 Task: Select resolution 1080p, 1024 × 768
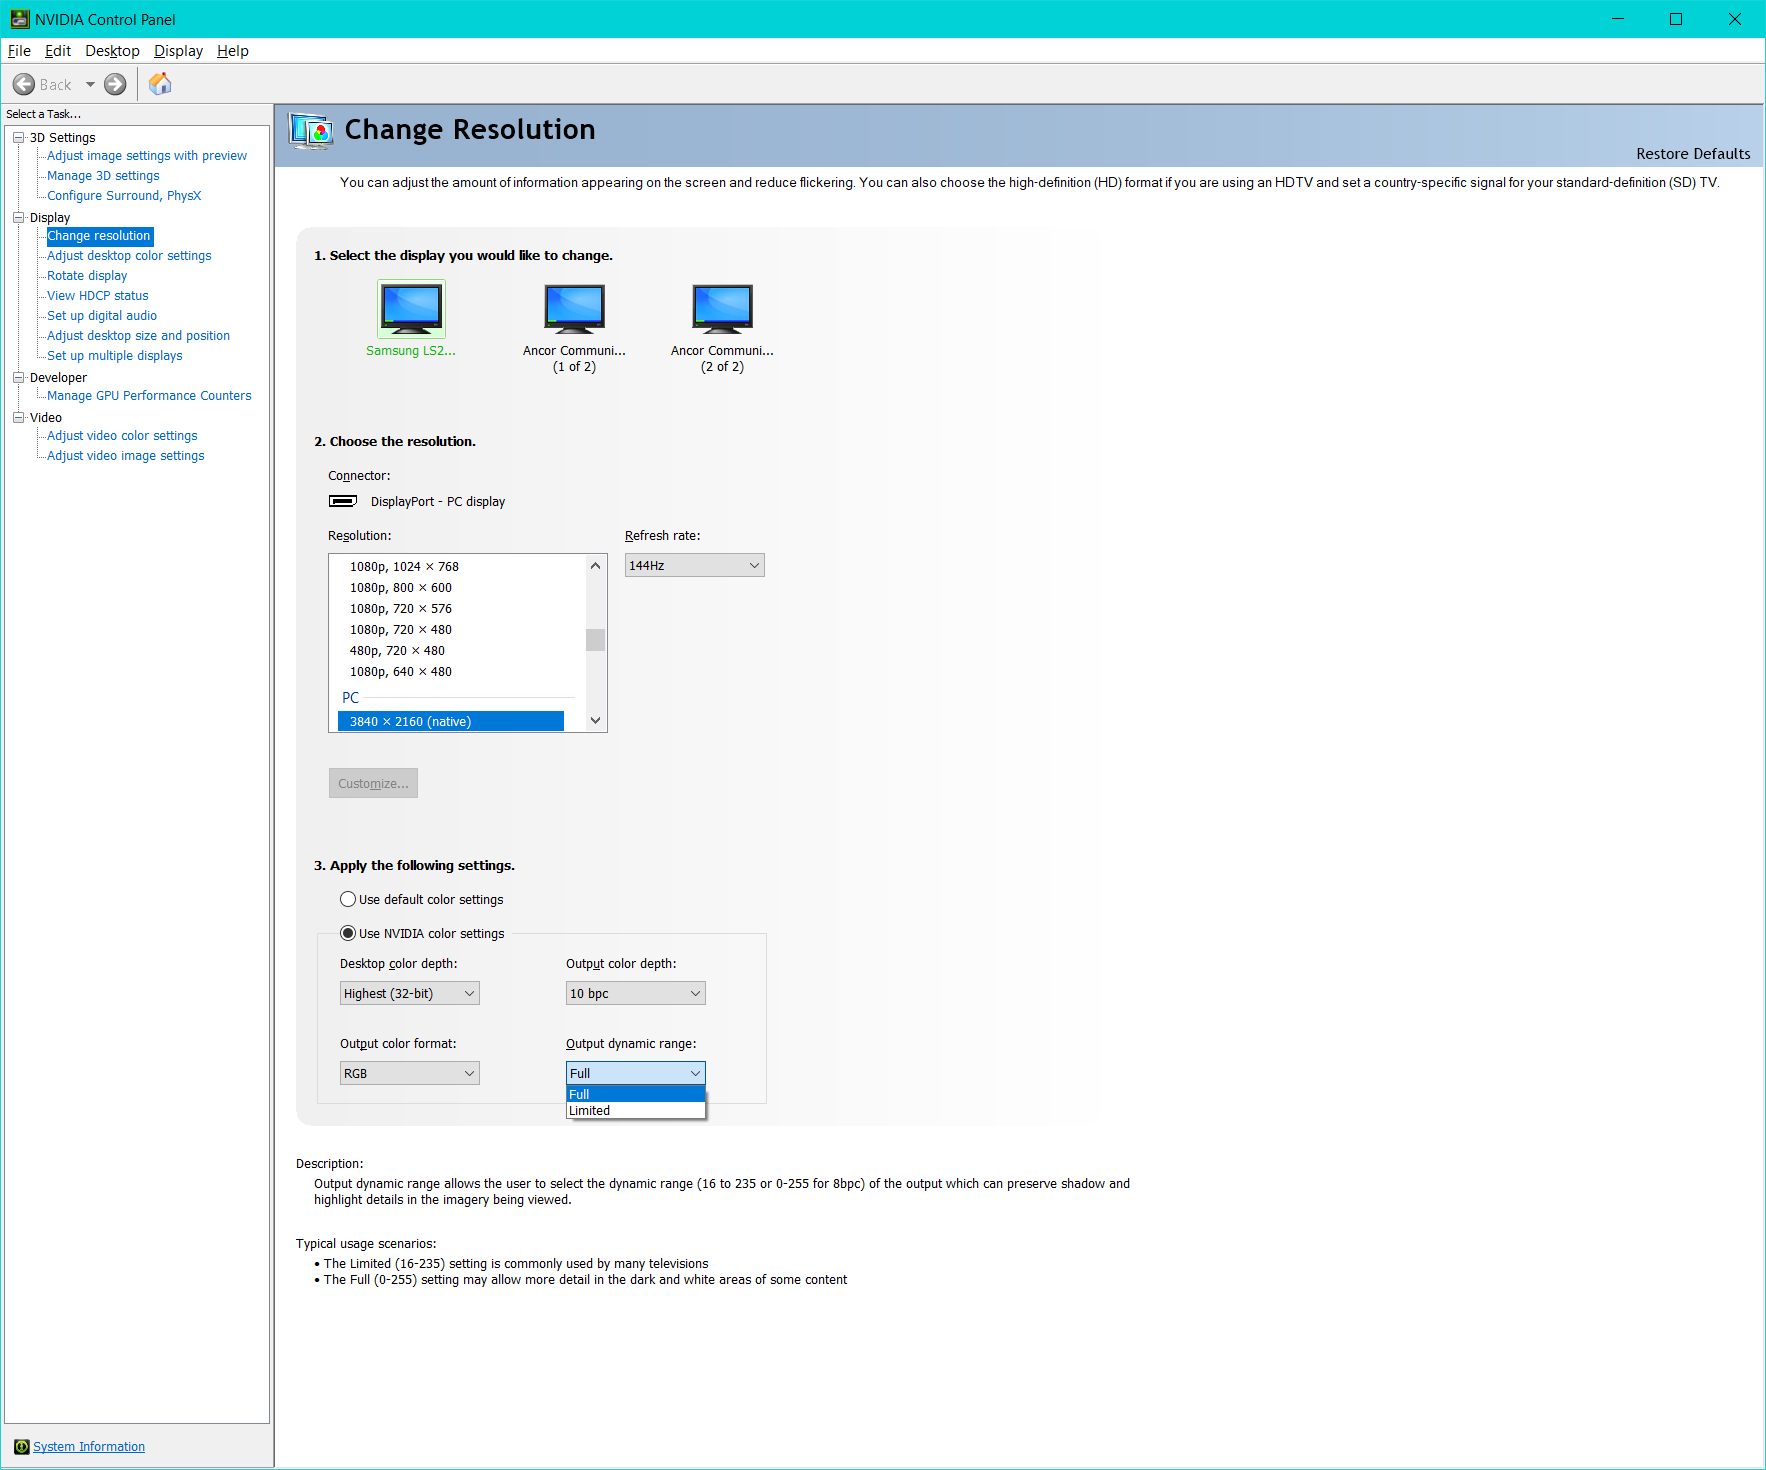coord(404,567)
